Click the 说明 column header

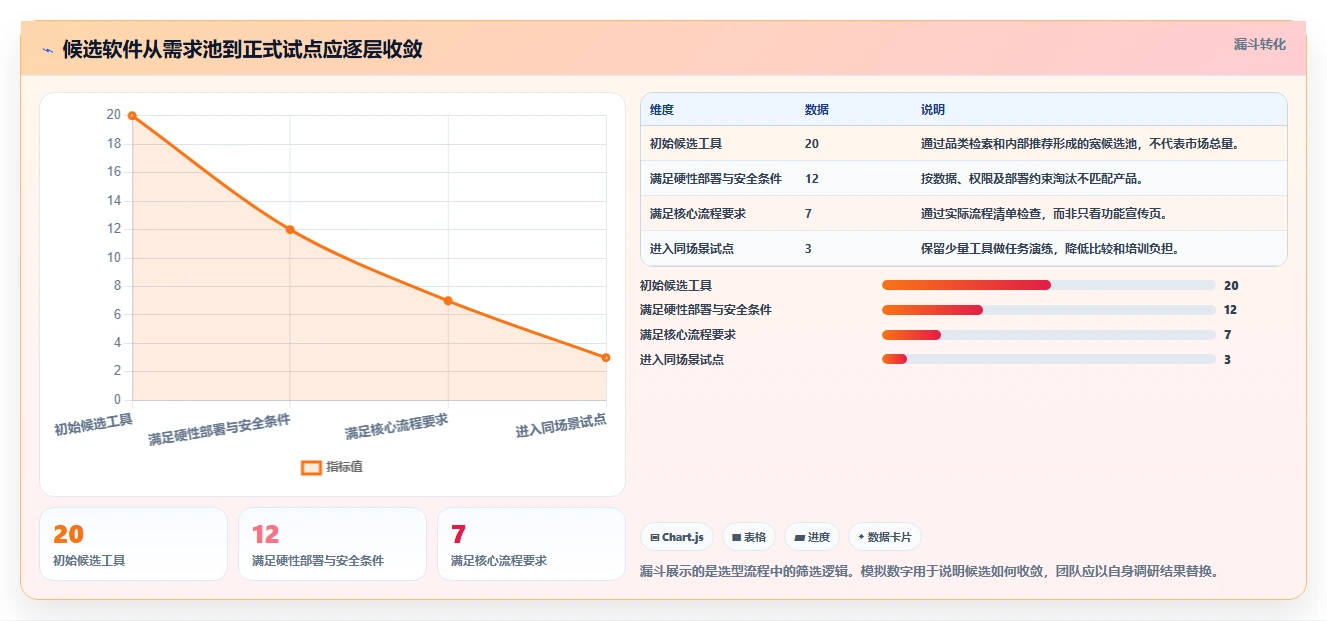pos(933,110)
